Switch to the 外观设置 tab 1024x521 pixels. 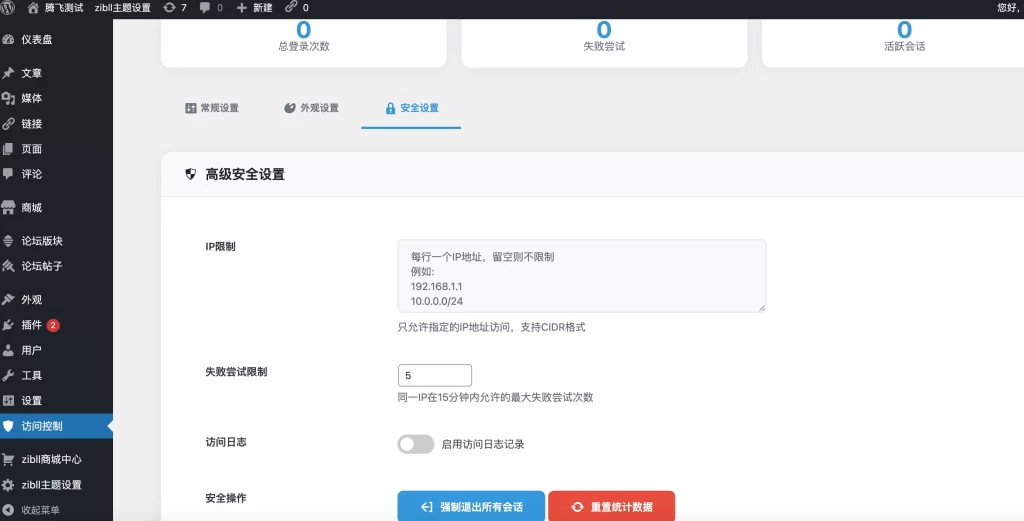tap(311, 108)
